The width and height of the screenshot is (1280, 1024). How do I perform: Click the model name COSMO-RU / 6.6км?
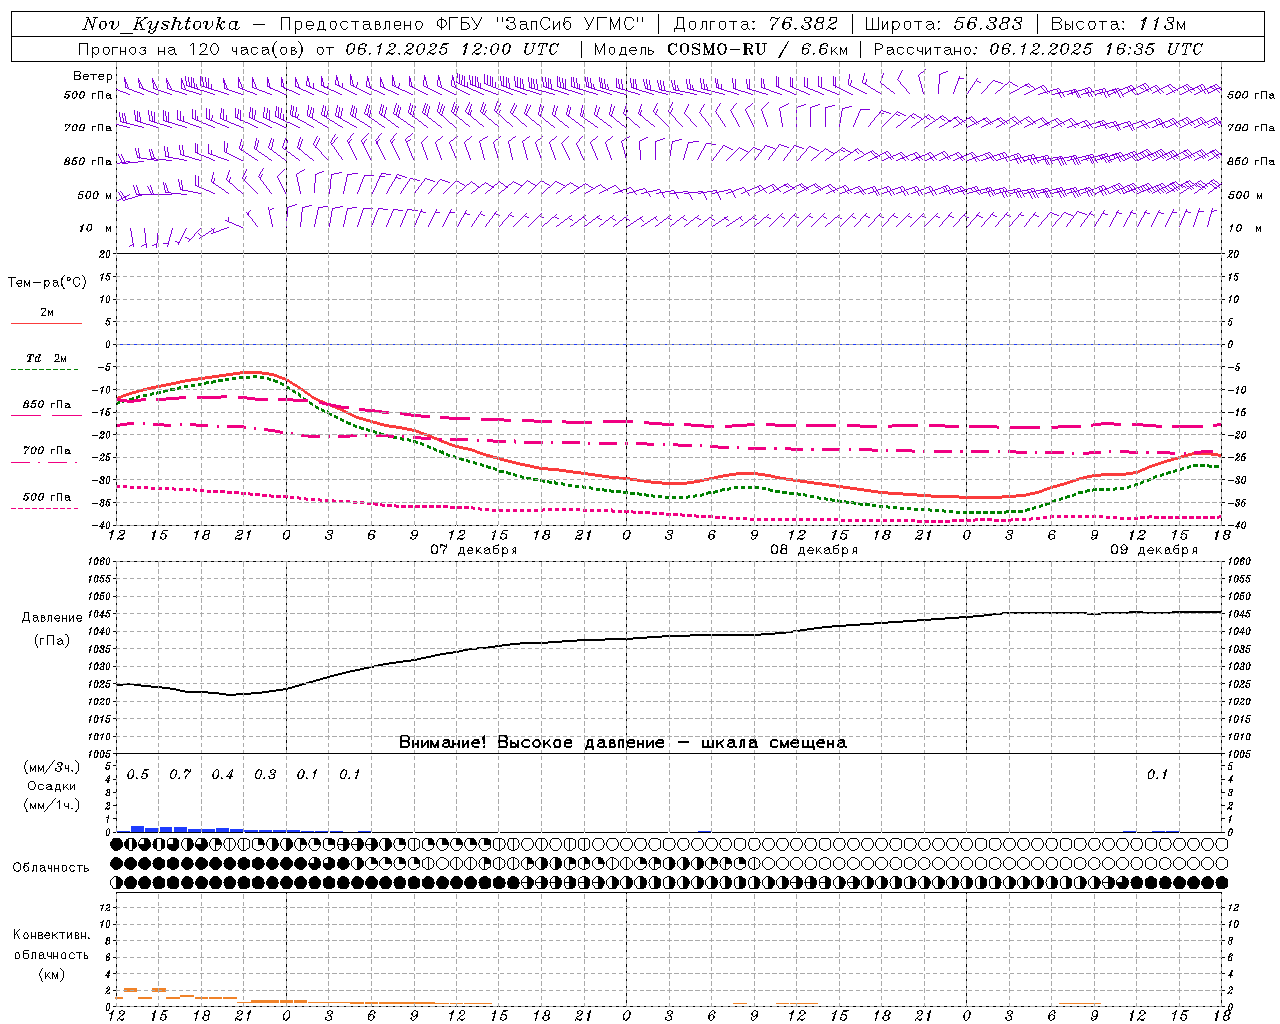[x=757, y=49]
